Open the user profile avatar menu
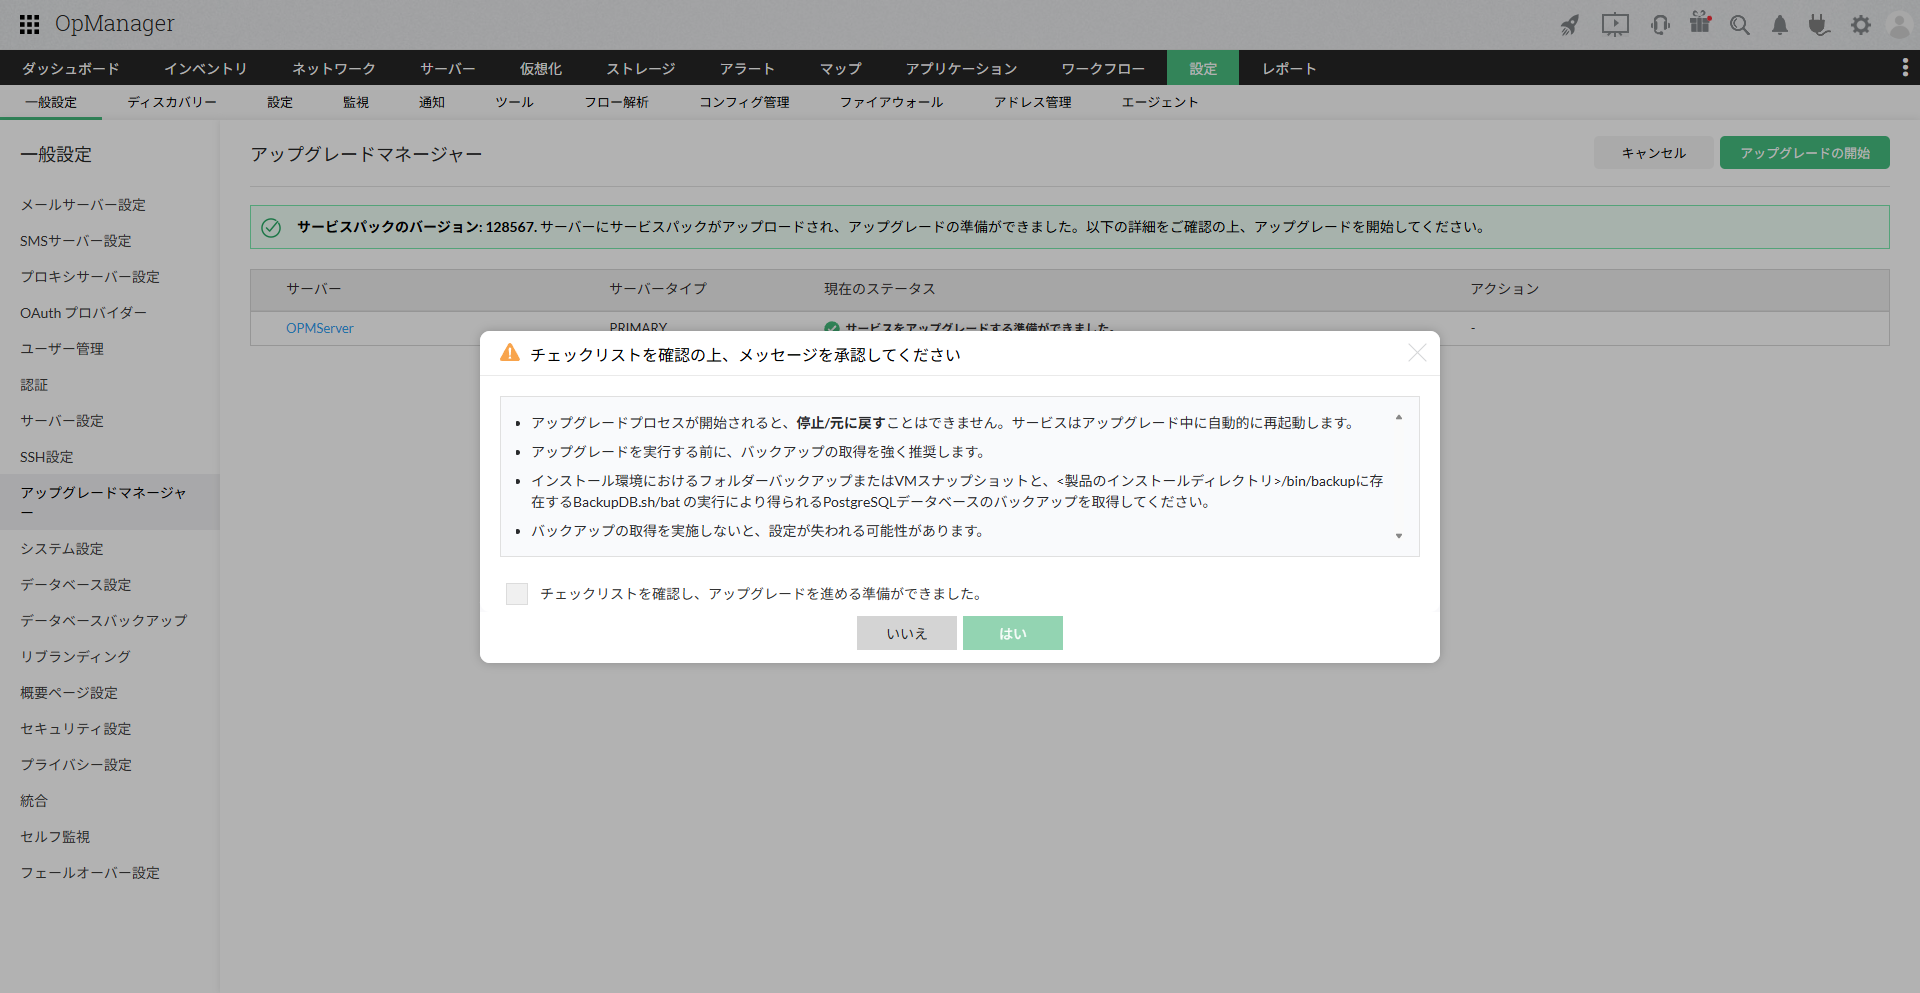Viewport: 1920px width, 993px height. (x=1898, y=25)
